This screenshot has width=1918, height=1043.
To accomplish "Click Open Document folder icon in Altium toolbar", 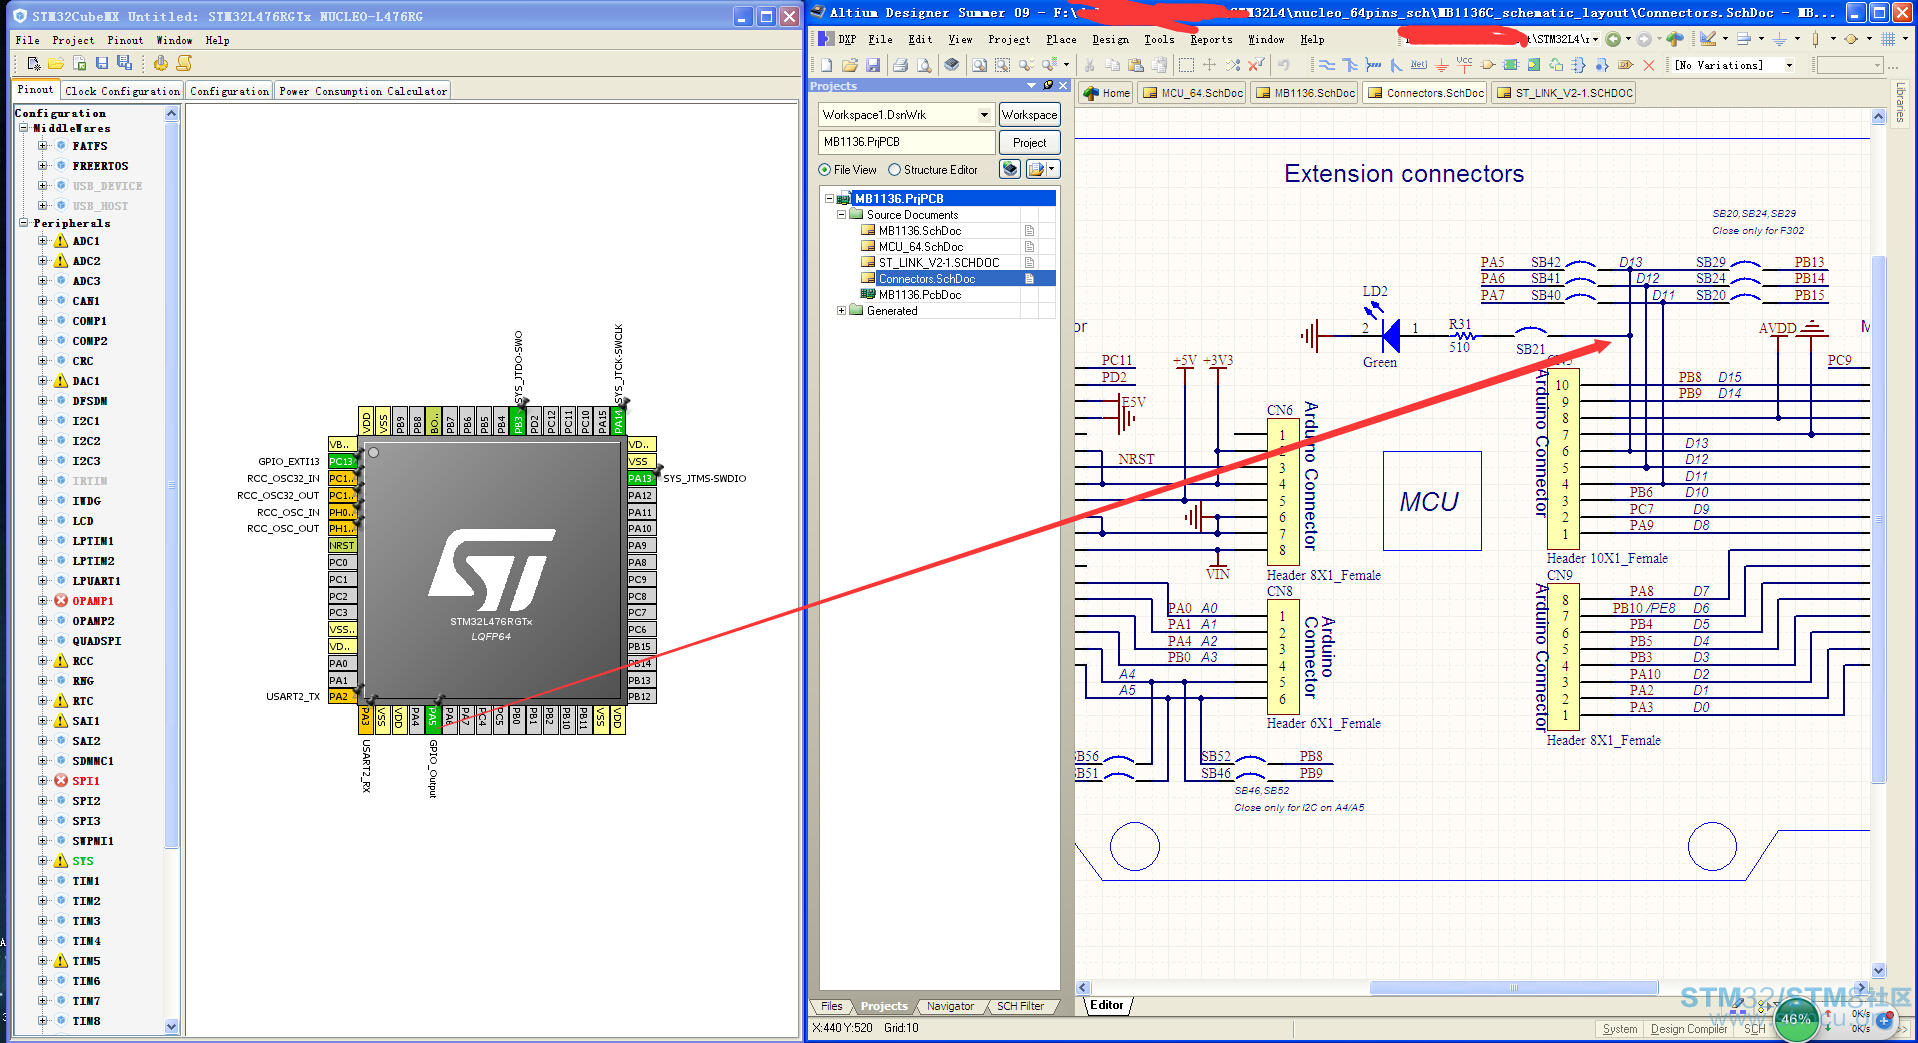I will 849,65.
